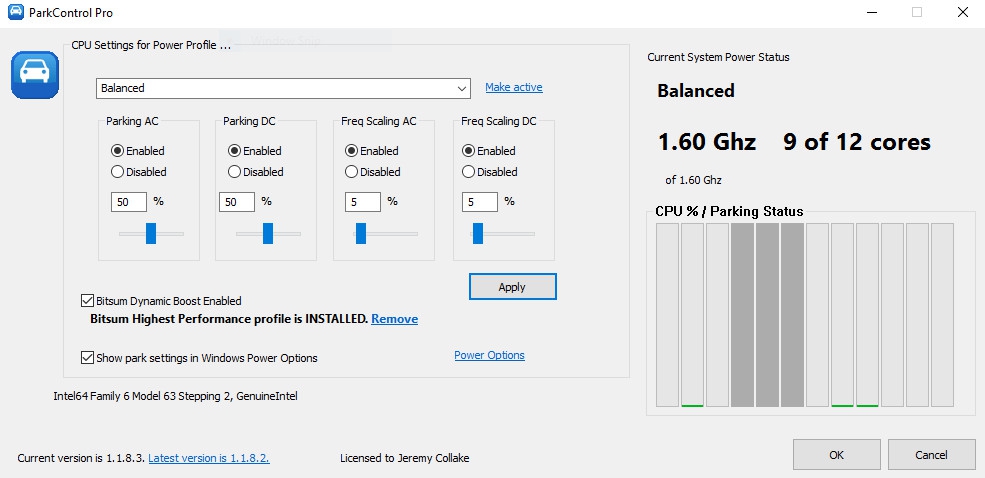Click the last CPU core bar
This screenshot has height=478, width=985.
point(942,315)
